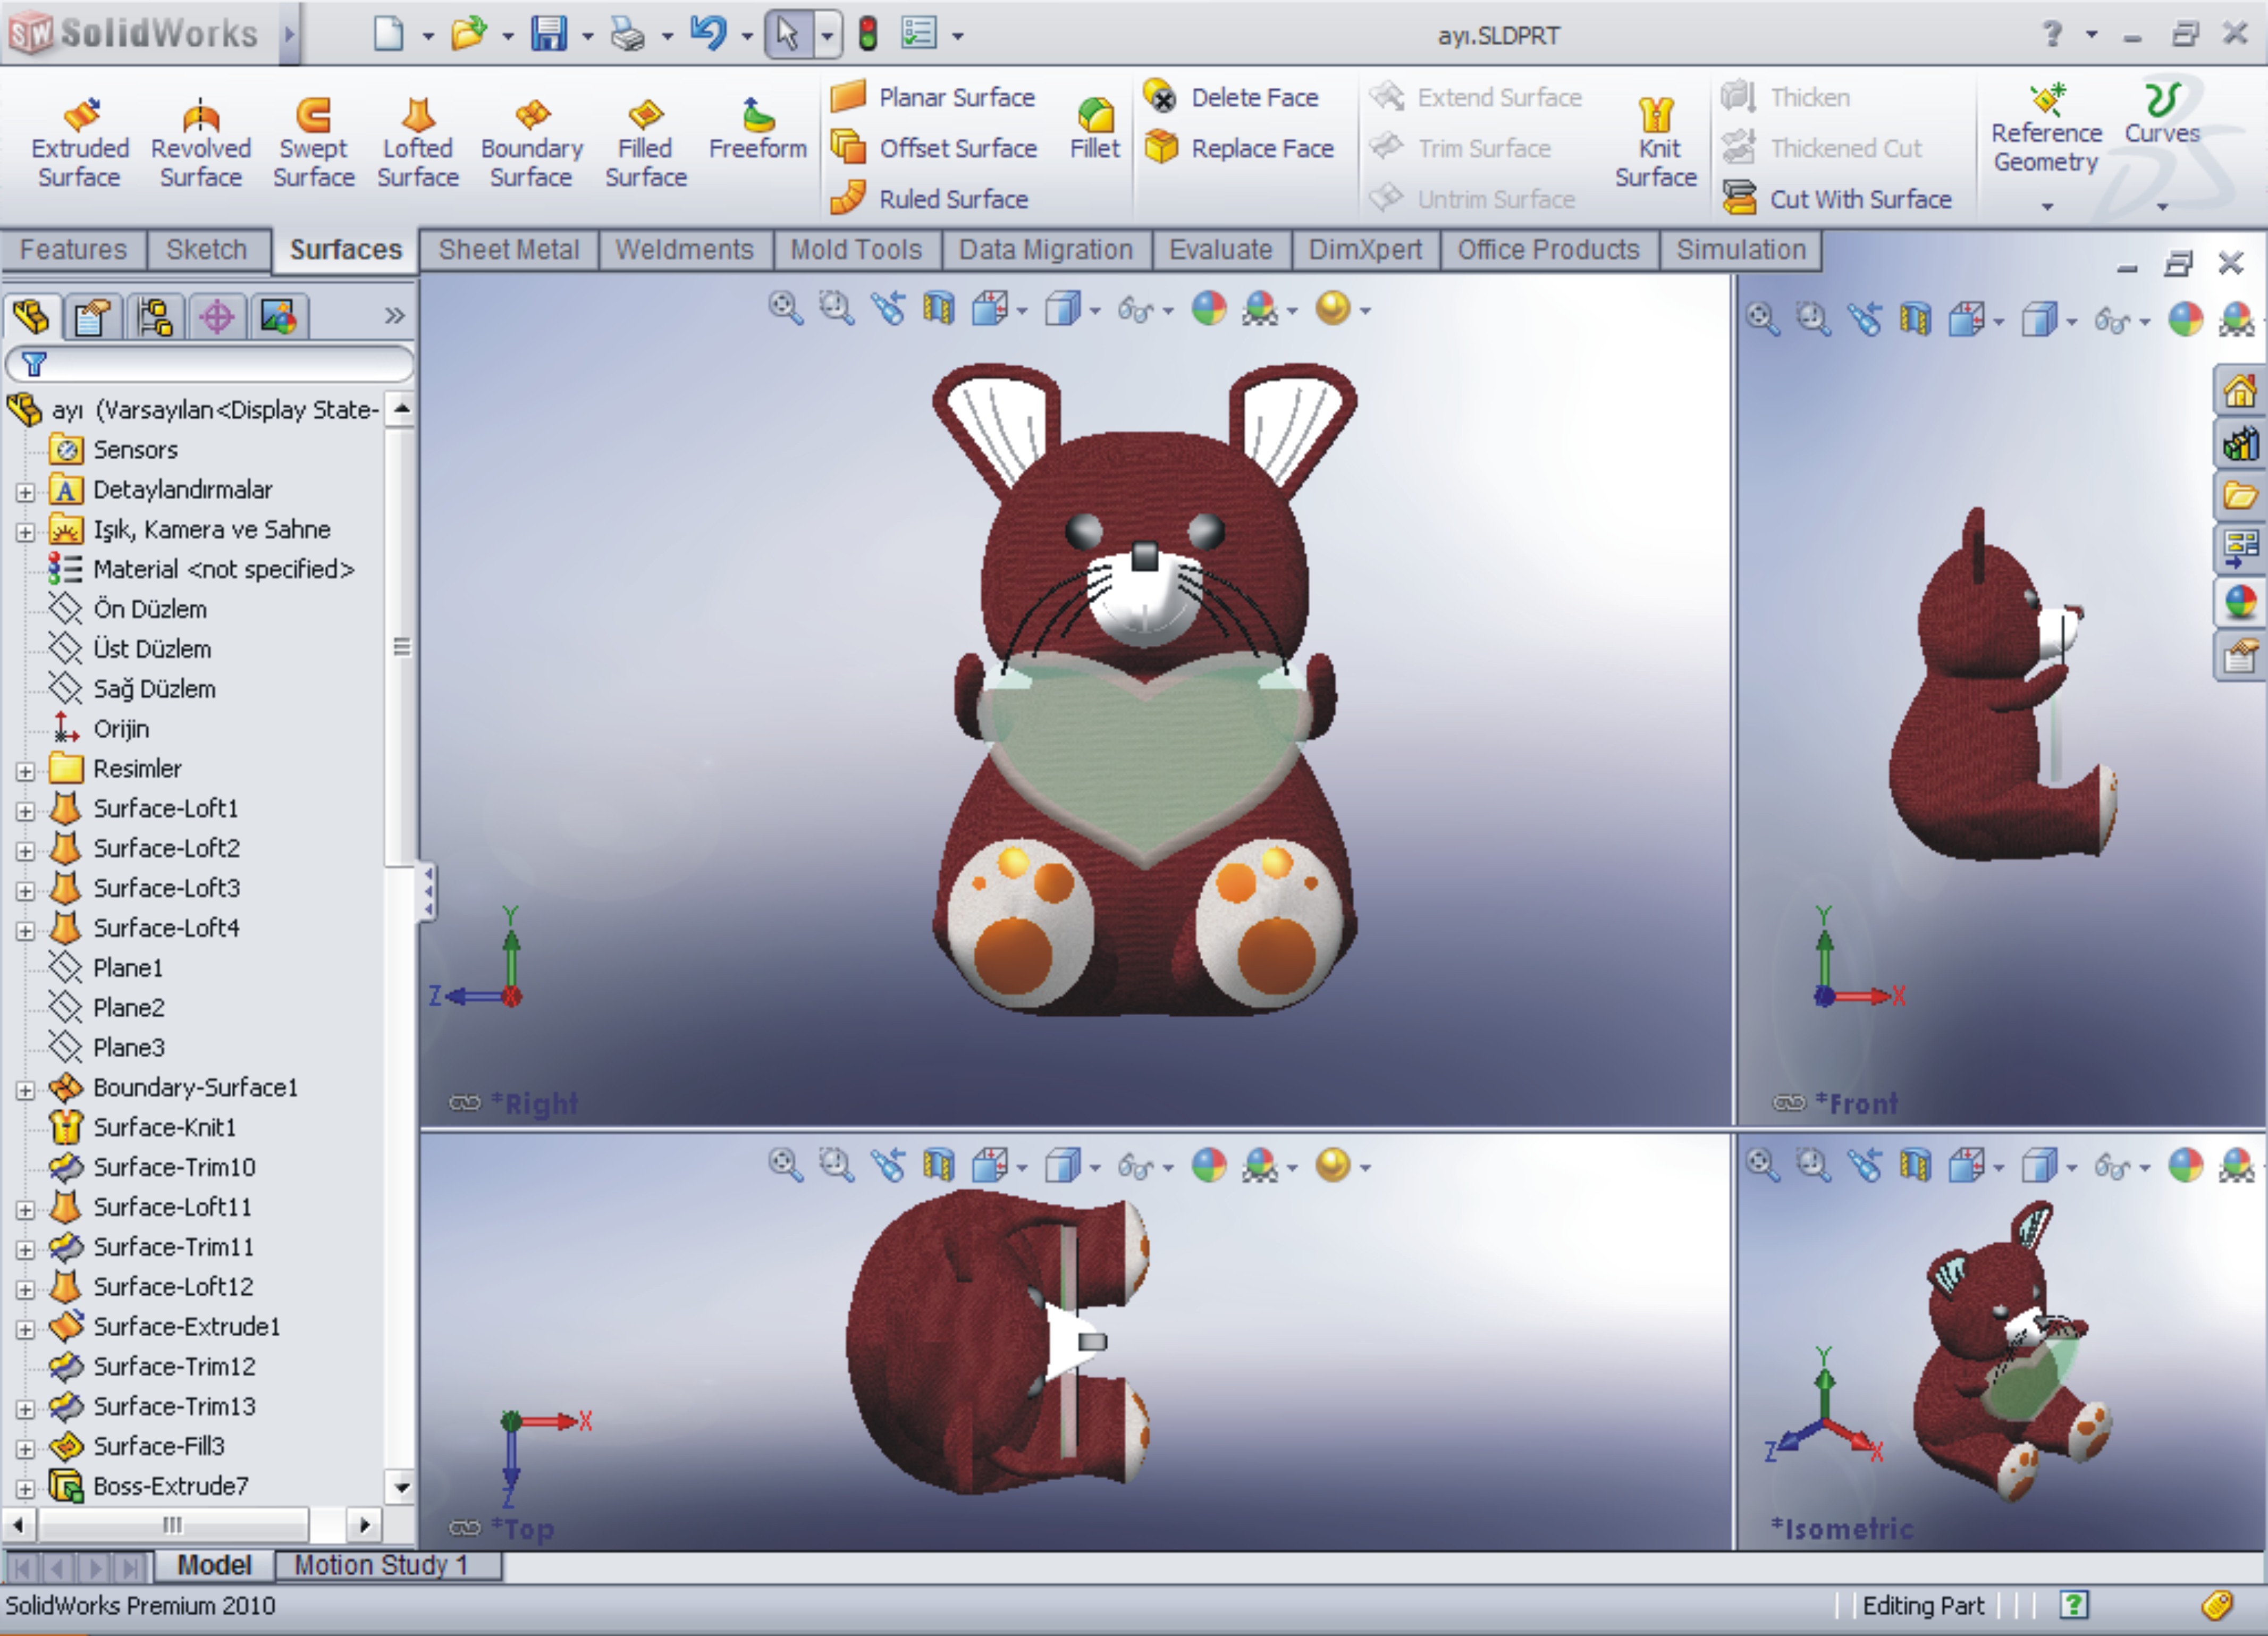Viewport: 2268px width, 1636px height.
Task: Click the view link icon beside *Right label
Action: click(464, 1103)
